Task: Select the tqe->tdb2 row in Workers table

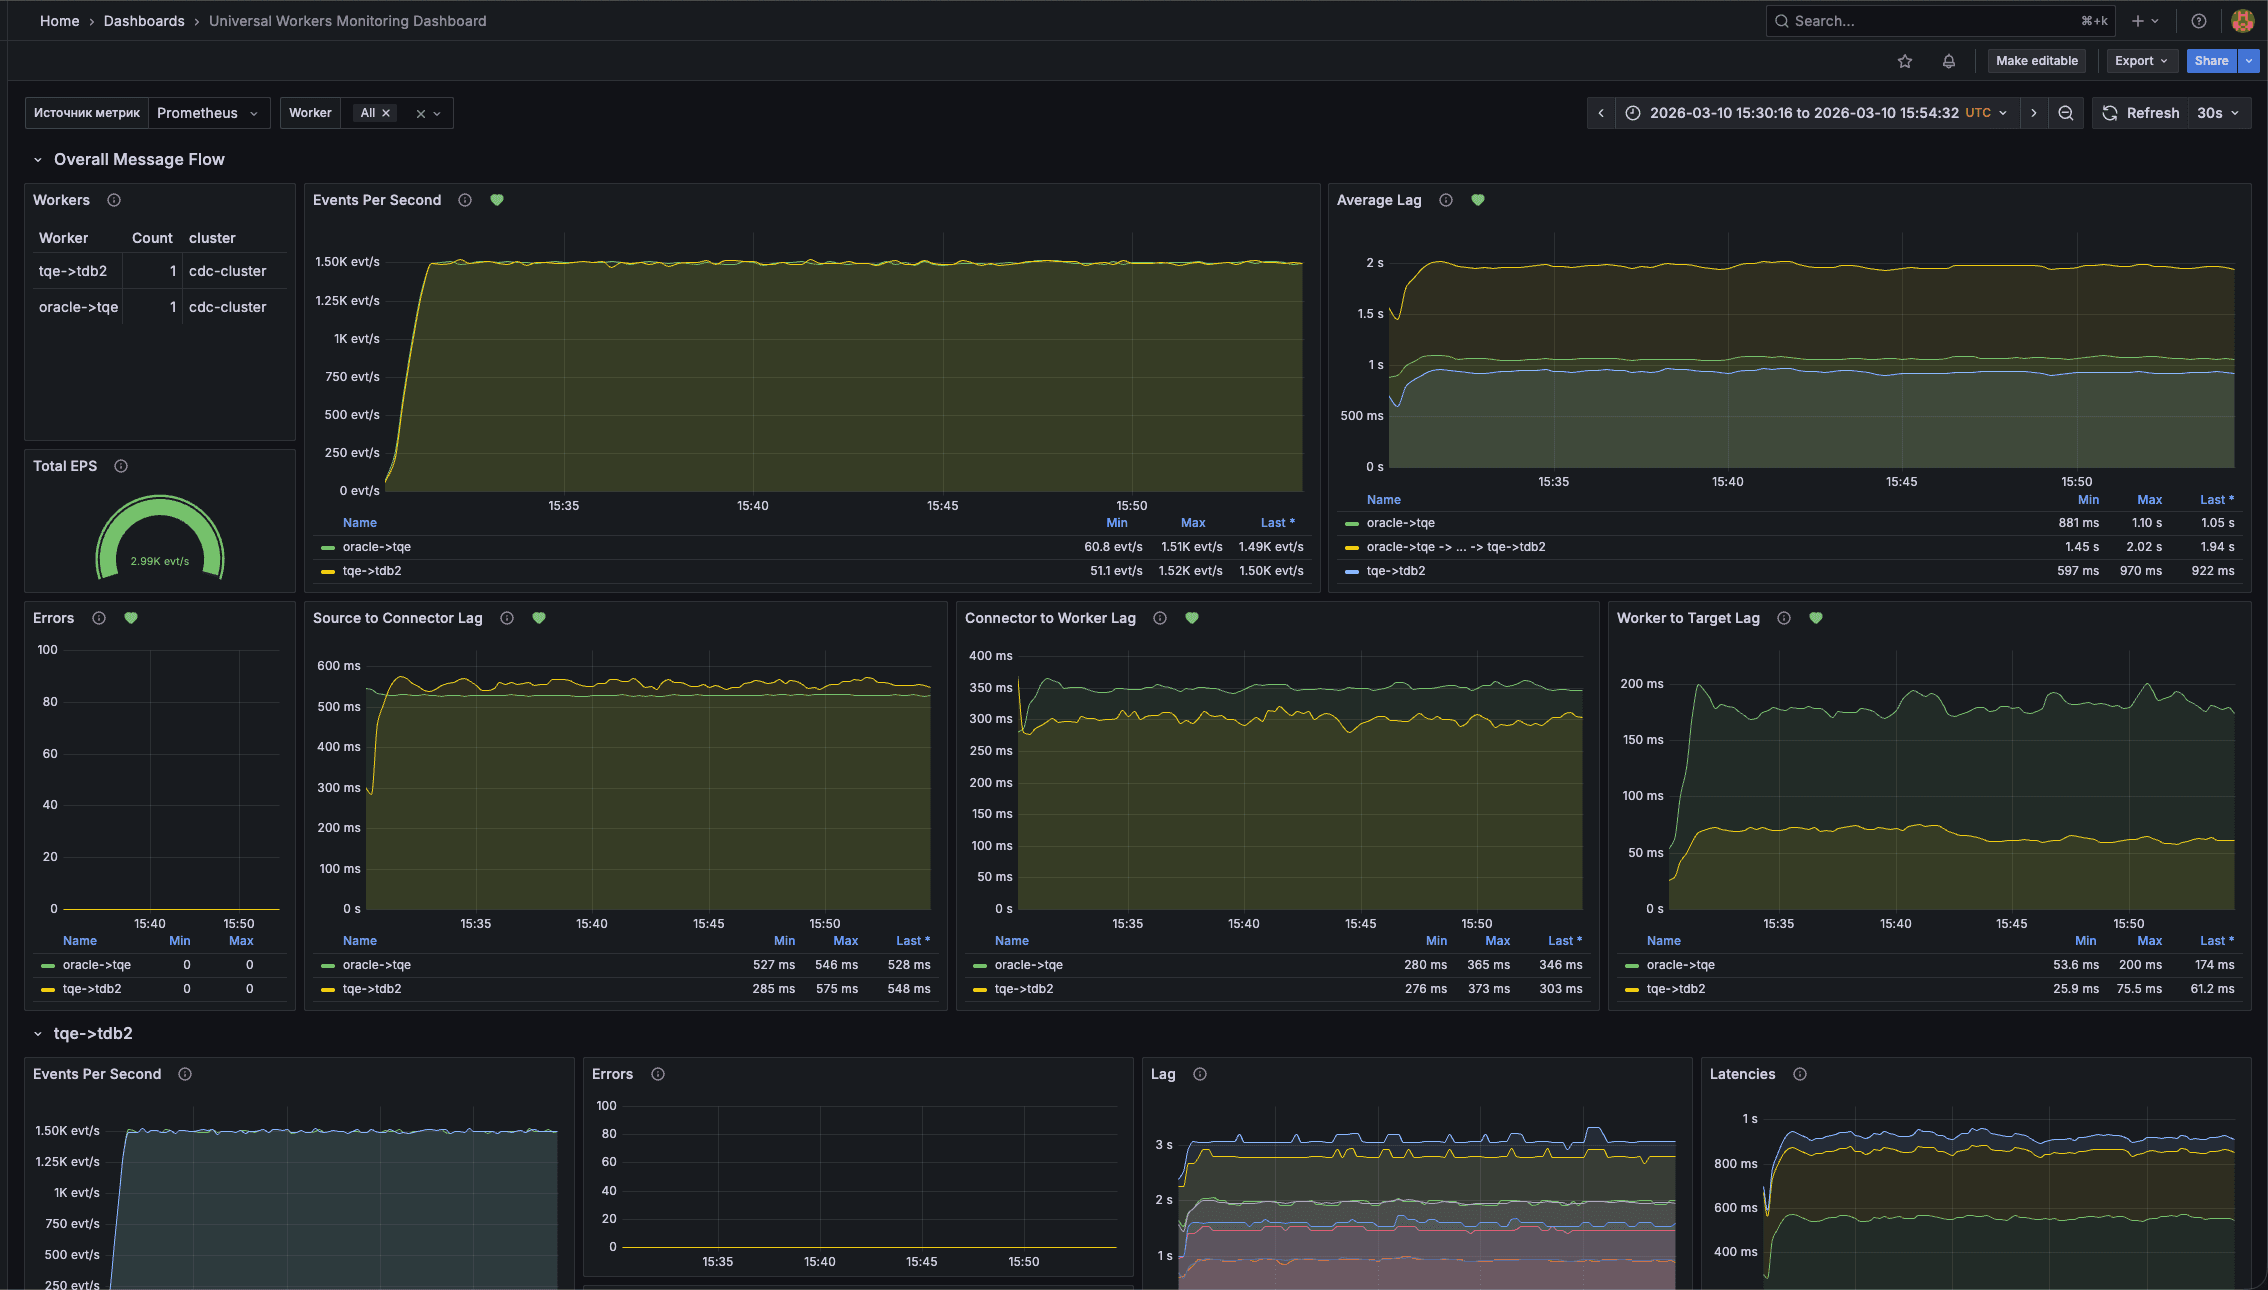Action: click(x=160, y=271)
